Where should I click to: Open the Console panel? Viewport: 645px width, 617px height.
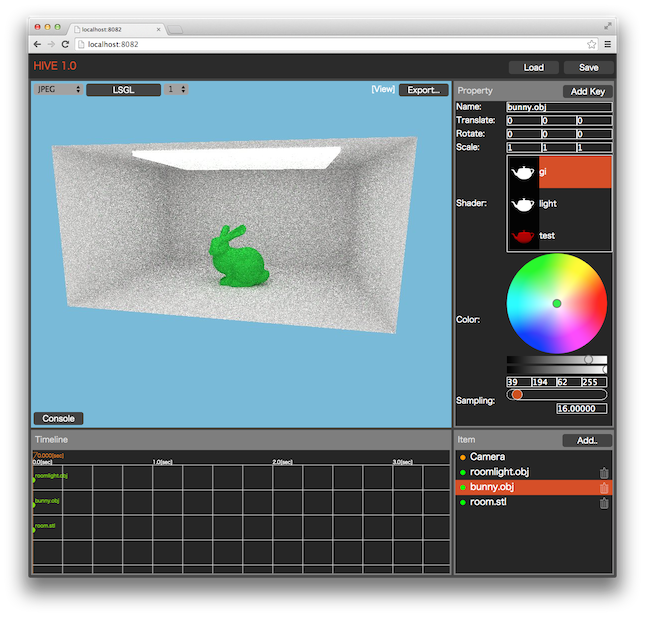click(58, 418)
